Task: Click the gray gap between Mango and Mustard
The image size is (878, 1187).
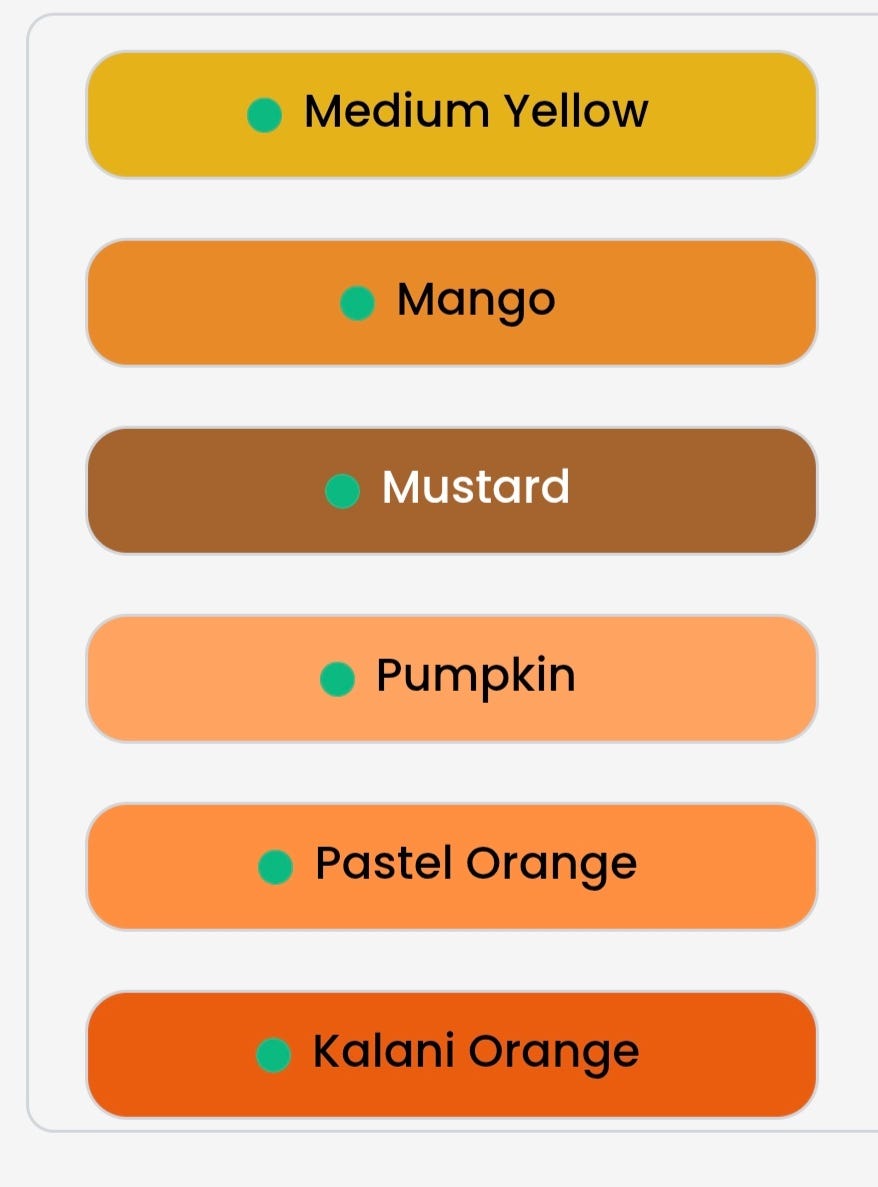Action: point(451,397)
